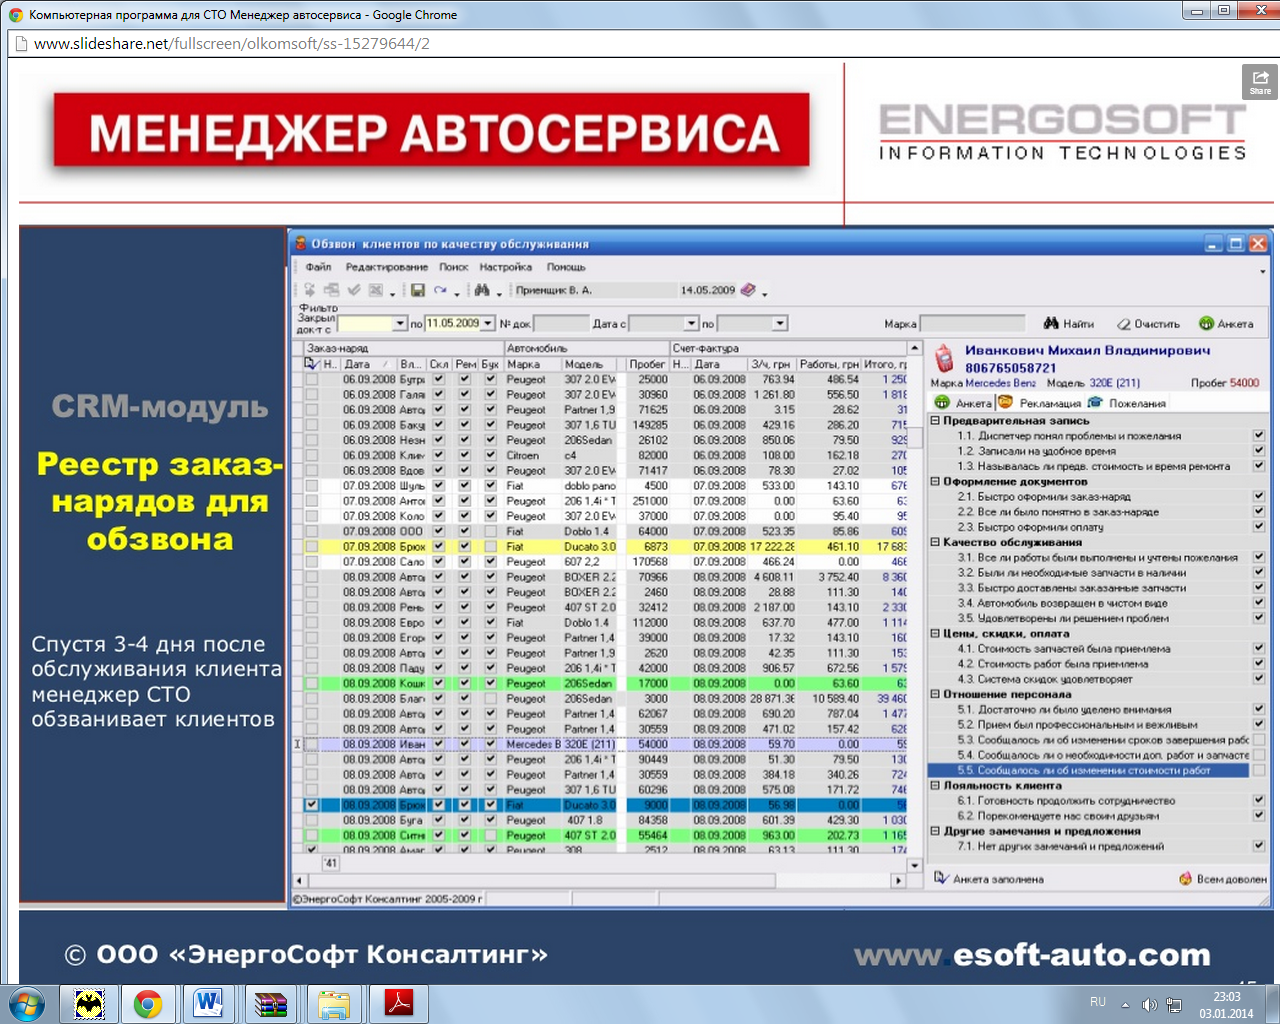Check the box for '5.3. Сообщалось ли об изменении сроков'
The image size is (1280, 1024).
[1259, 740]
